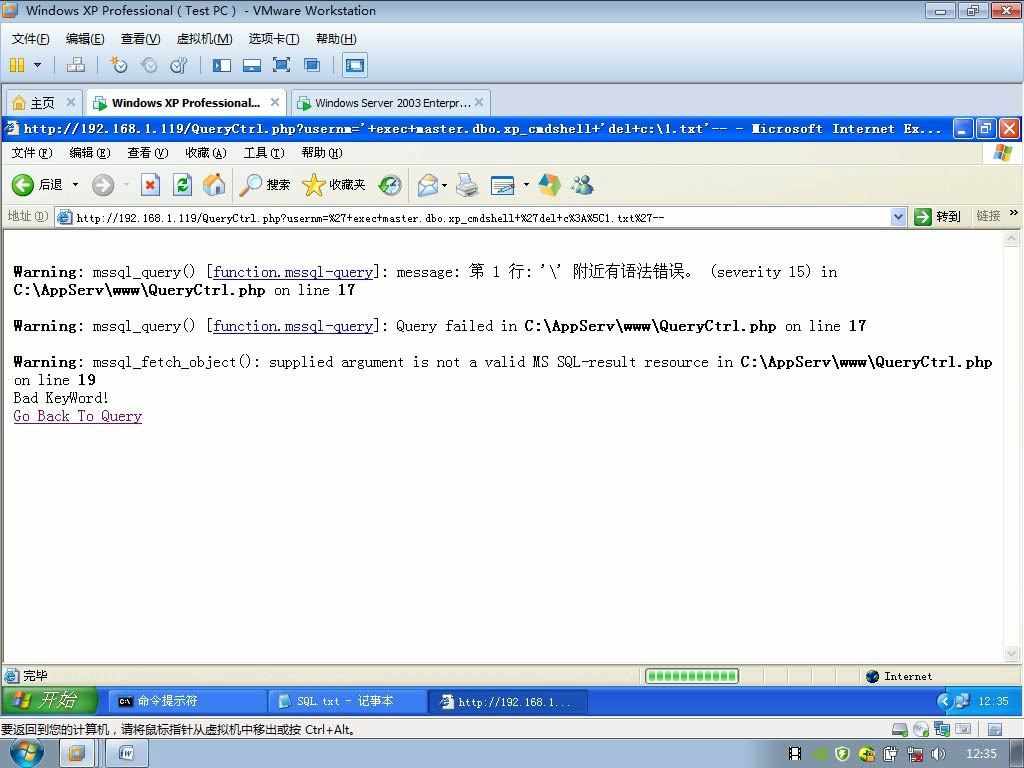The width and height of the screenshot is (1024, 768).
Task: Click the IE mail envelope icon
Action: coord(427,185)
